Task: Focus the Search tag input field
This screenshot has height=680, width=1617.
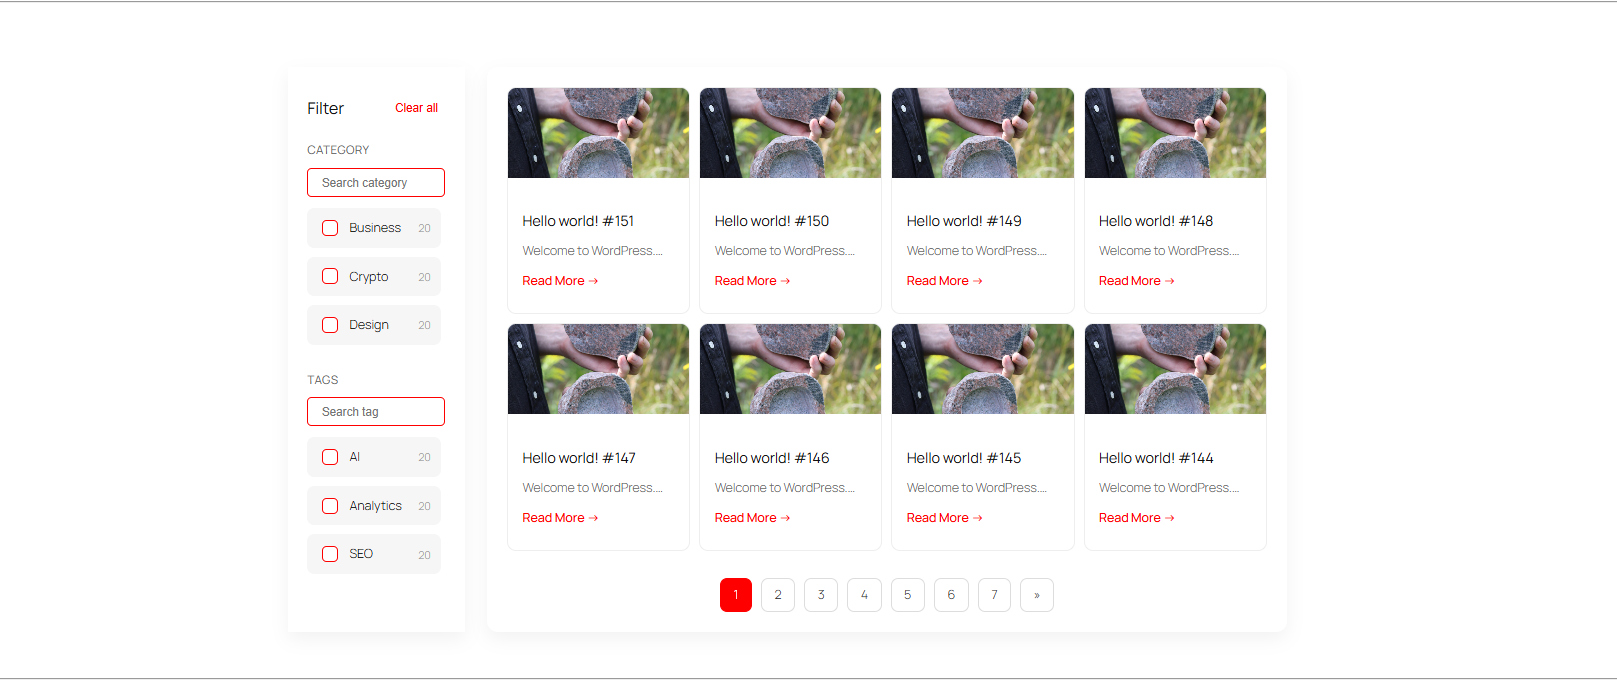Action: (x=376, y=412)
